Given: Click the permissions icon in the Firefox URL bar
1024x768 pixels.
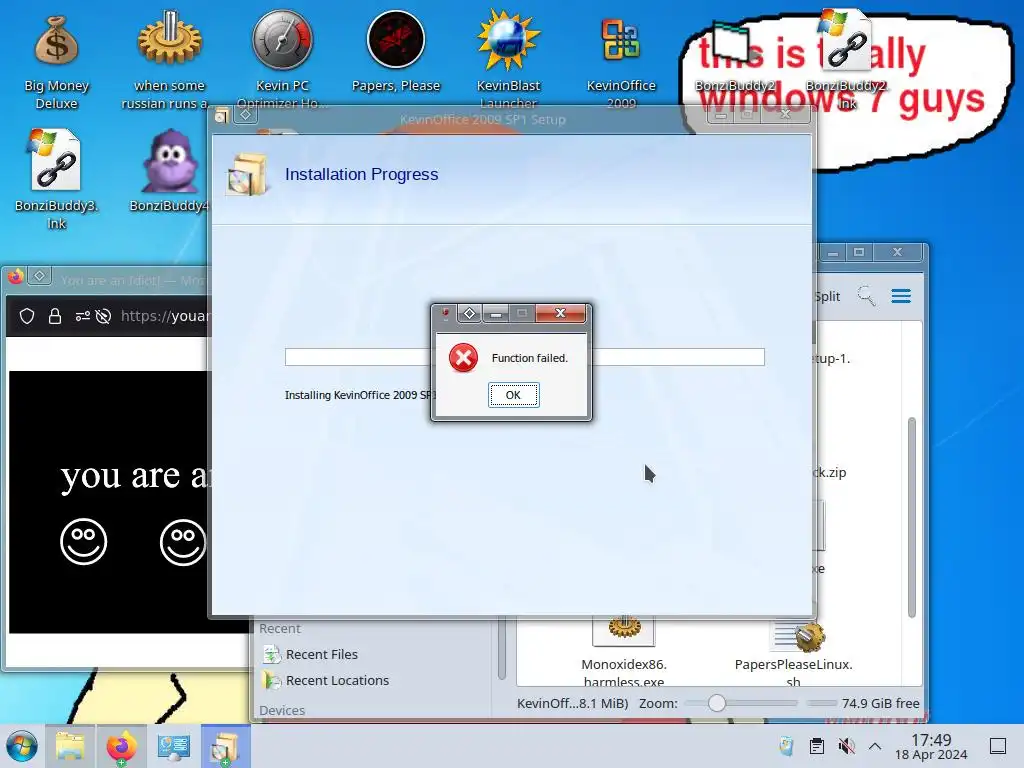Looking at the screenshot, I should click(82, 317).
